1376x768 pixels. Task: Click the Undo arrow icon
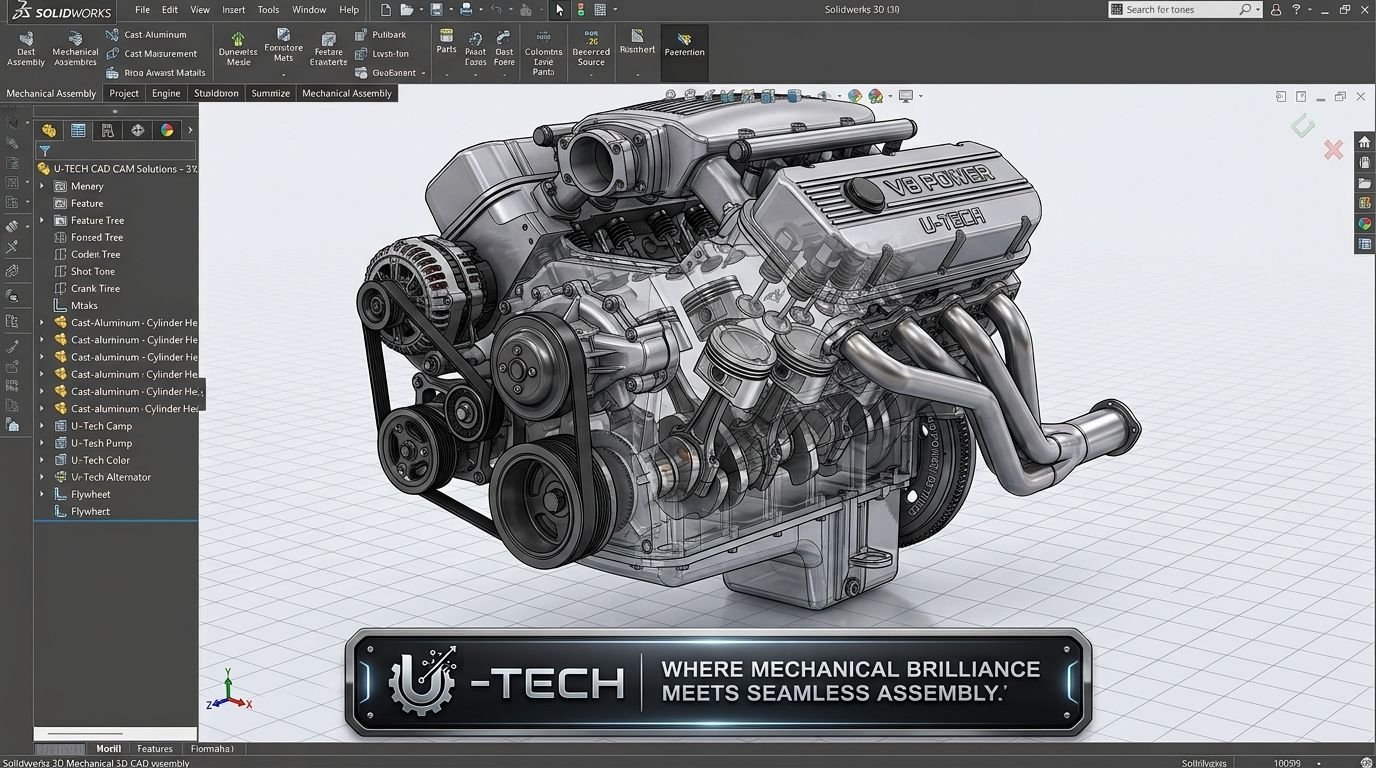[x=496, y=9]
